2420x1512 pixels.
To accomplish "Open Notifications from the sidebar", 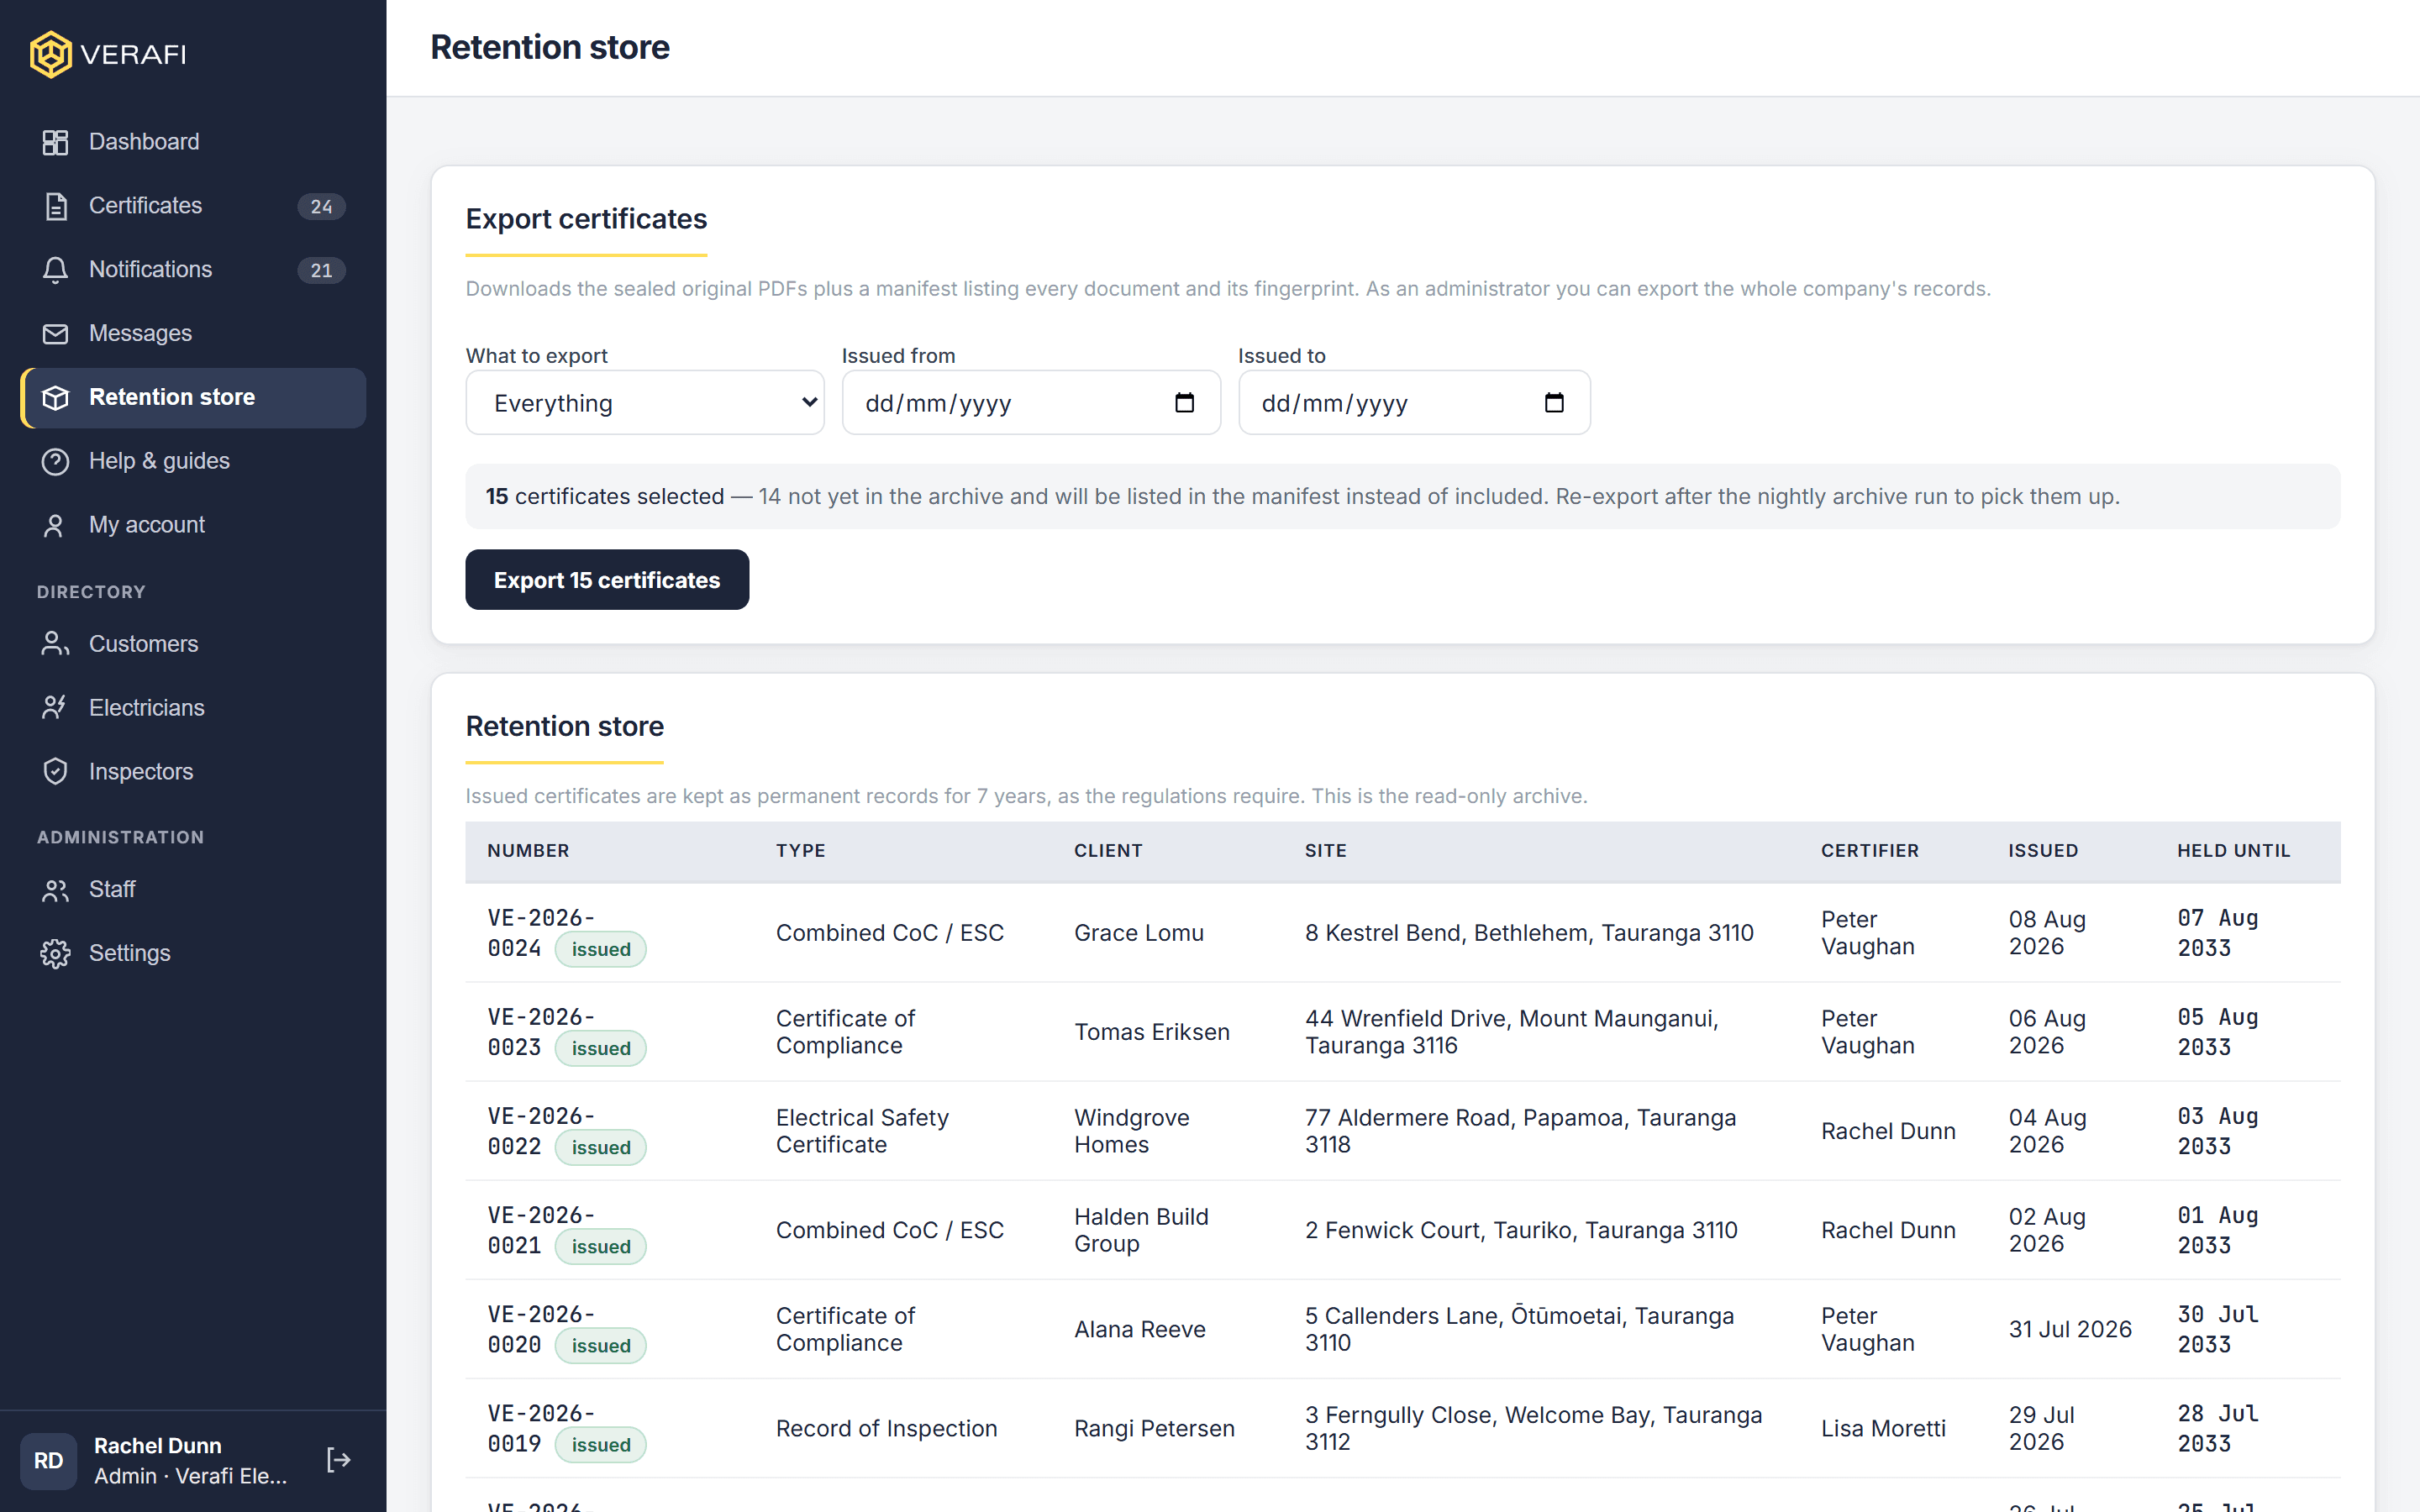I will click(193, 270).
